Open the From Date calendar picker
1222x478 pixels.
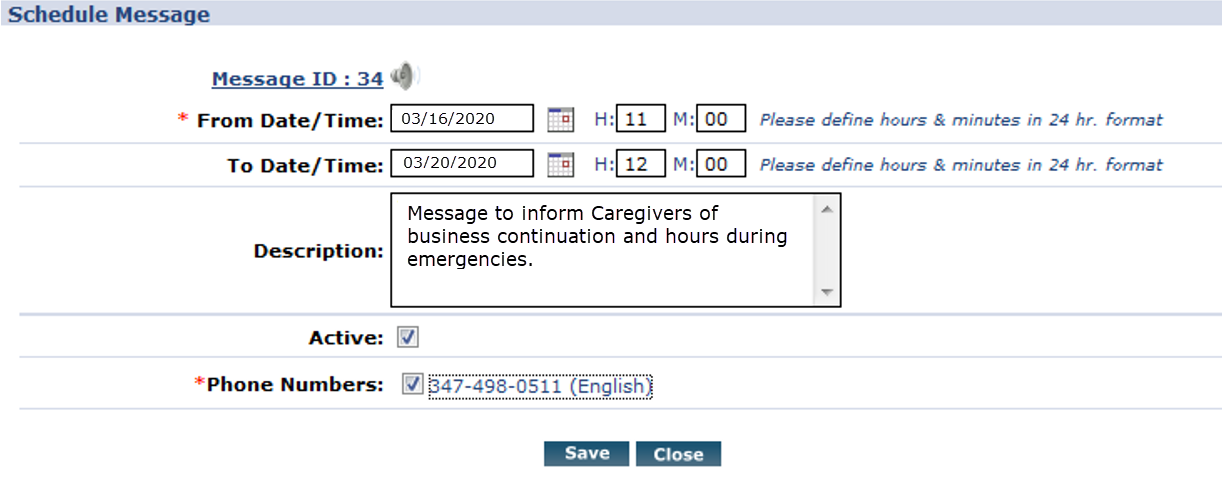point(561,120)
